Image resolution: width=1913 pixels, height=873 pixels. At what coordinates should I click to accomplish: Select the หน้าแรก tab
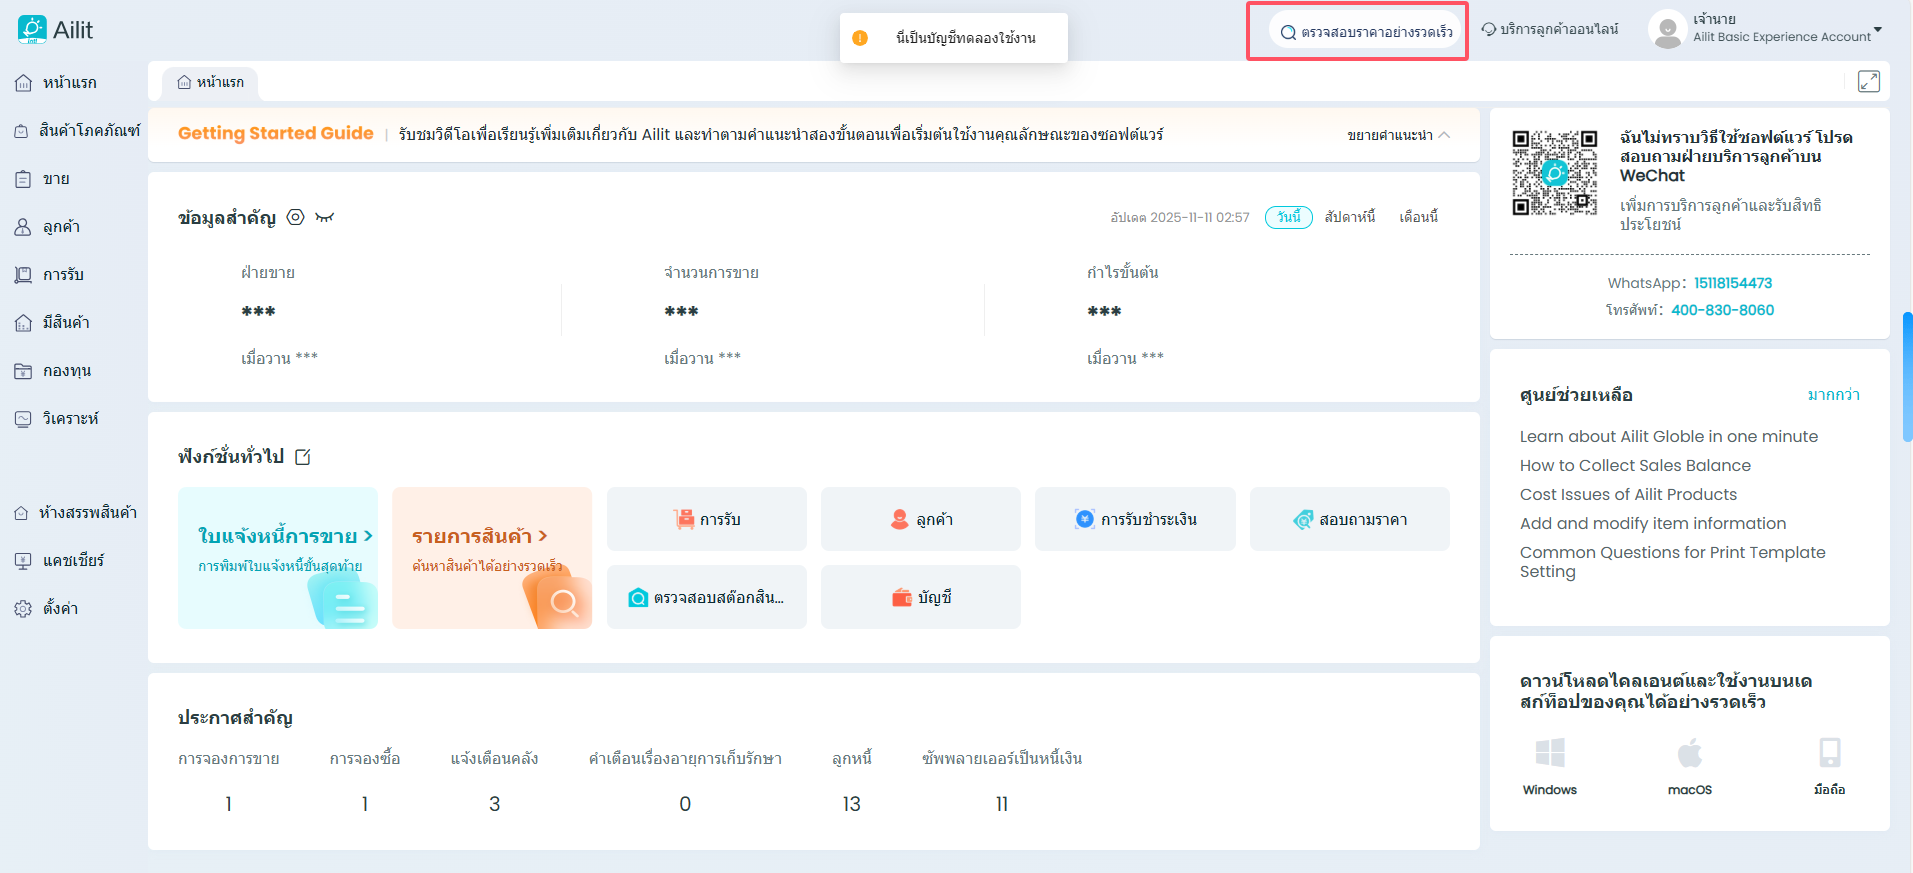(210, 82)
